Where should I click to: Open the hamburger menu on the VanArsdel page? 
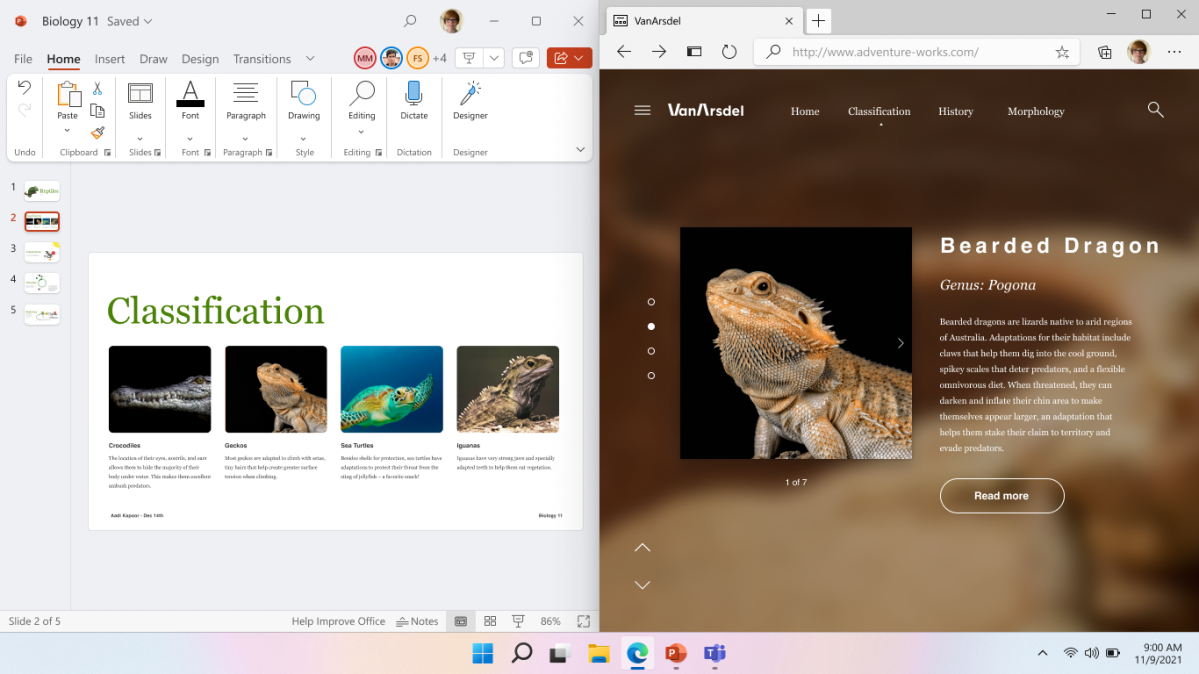[642, 110]
